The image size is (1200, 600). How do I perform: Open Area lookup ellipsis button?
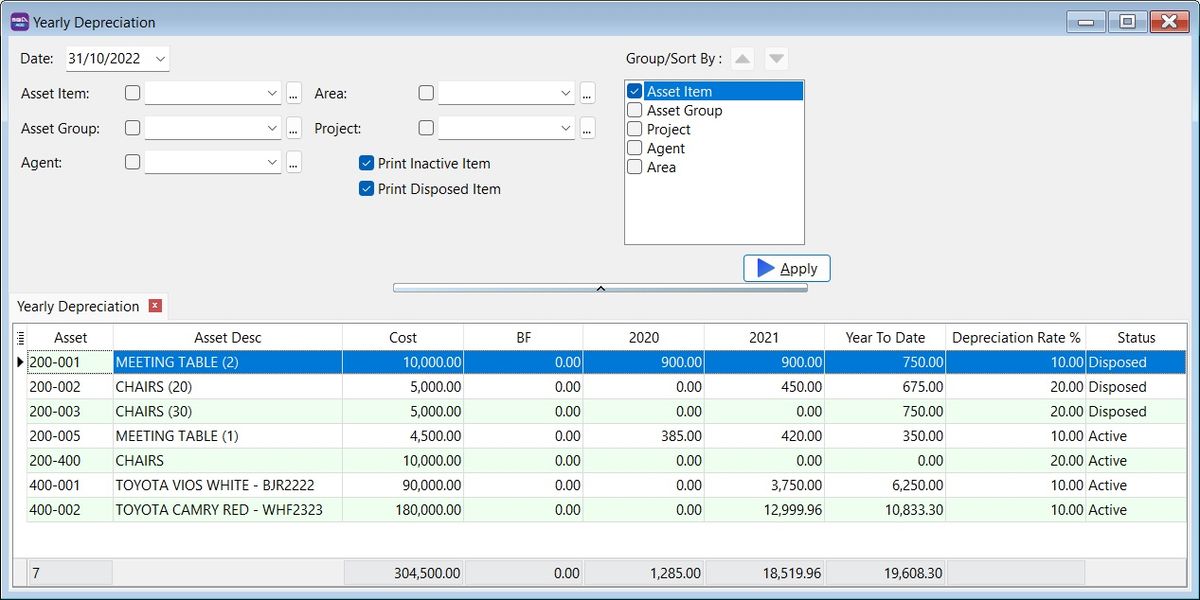point(587,94)
